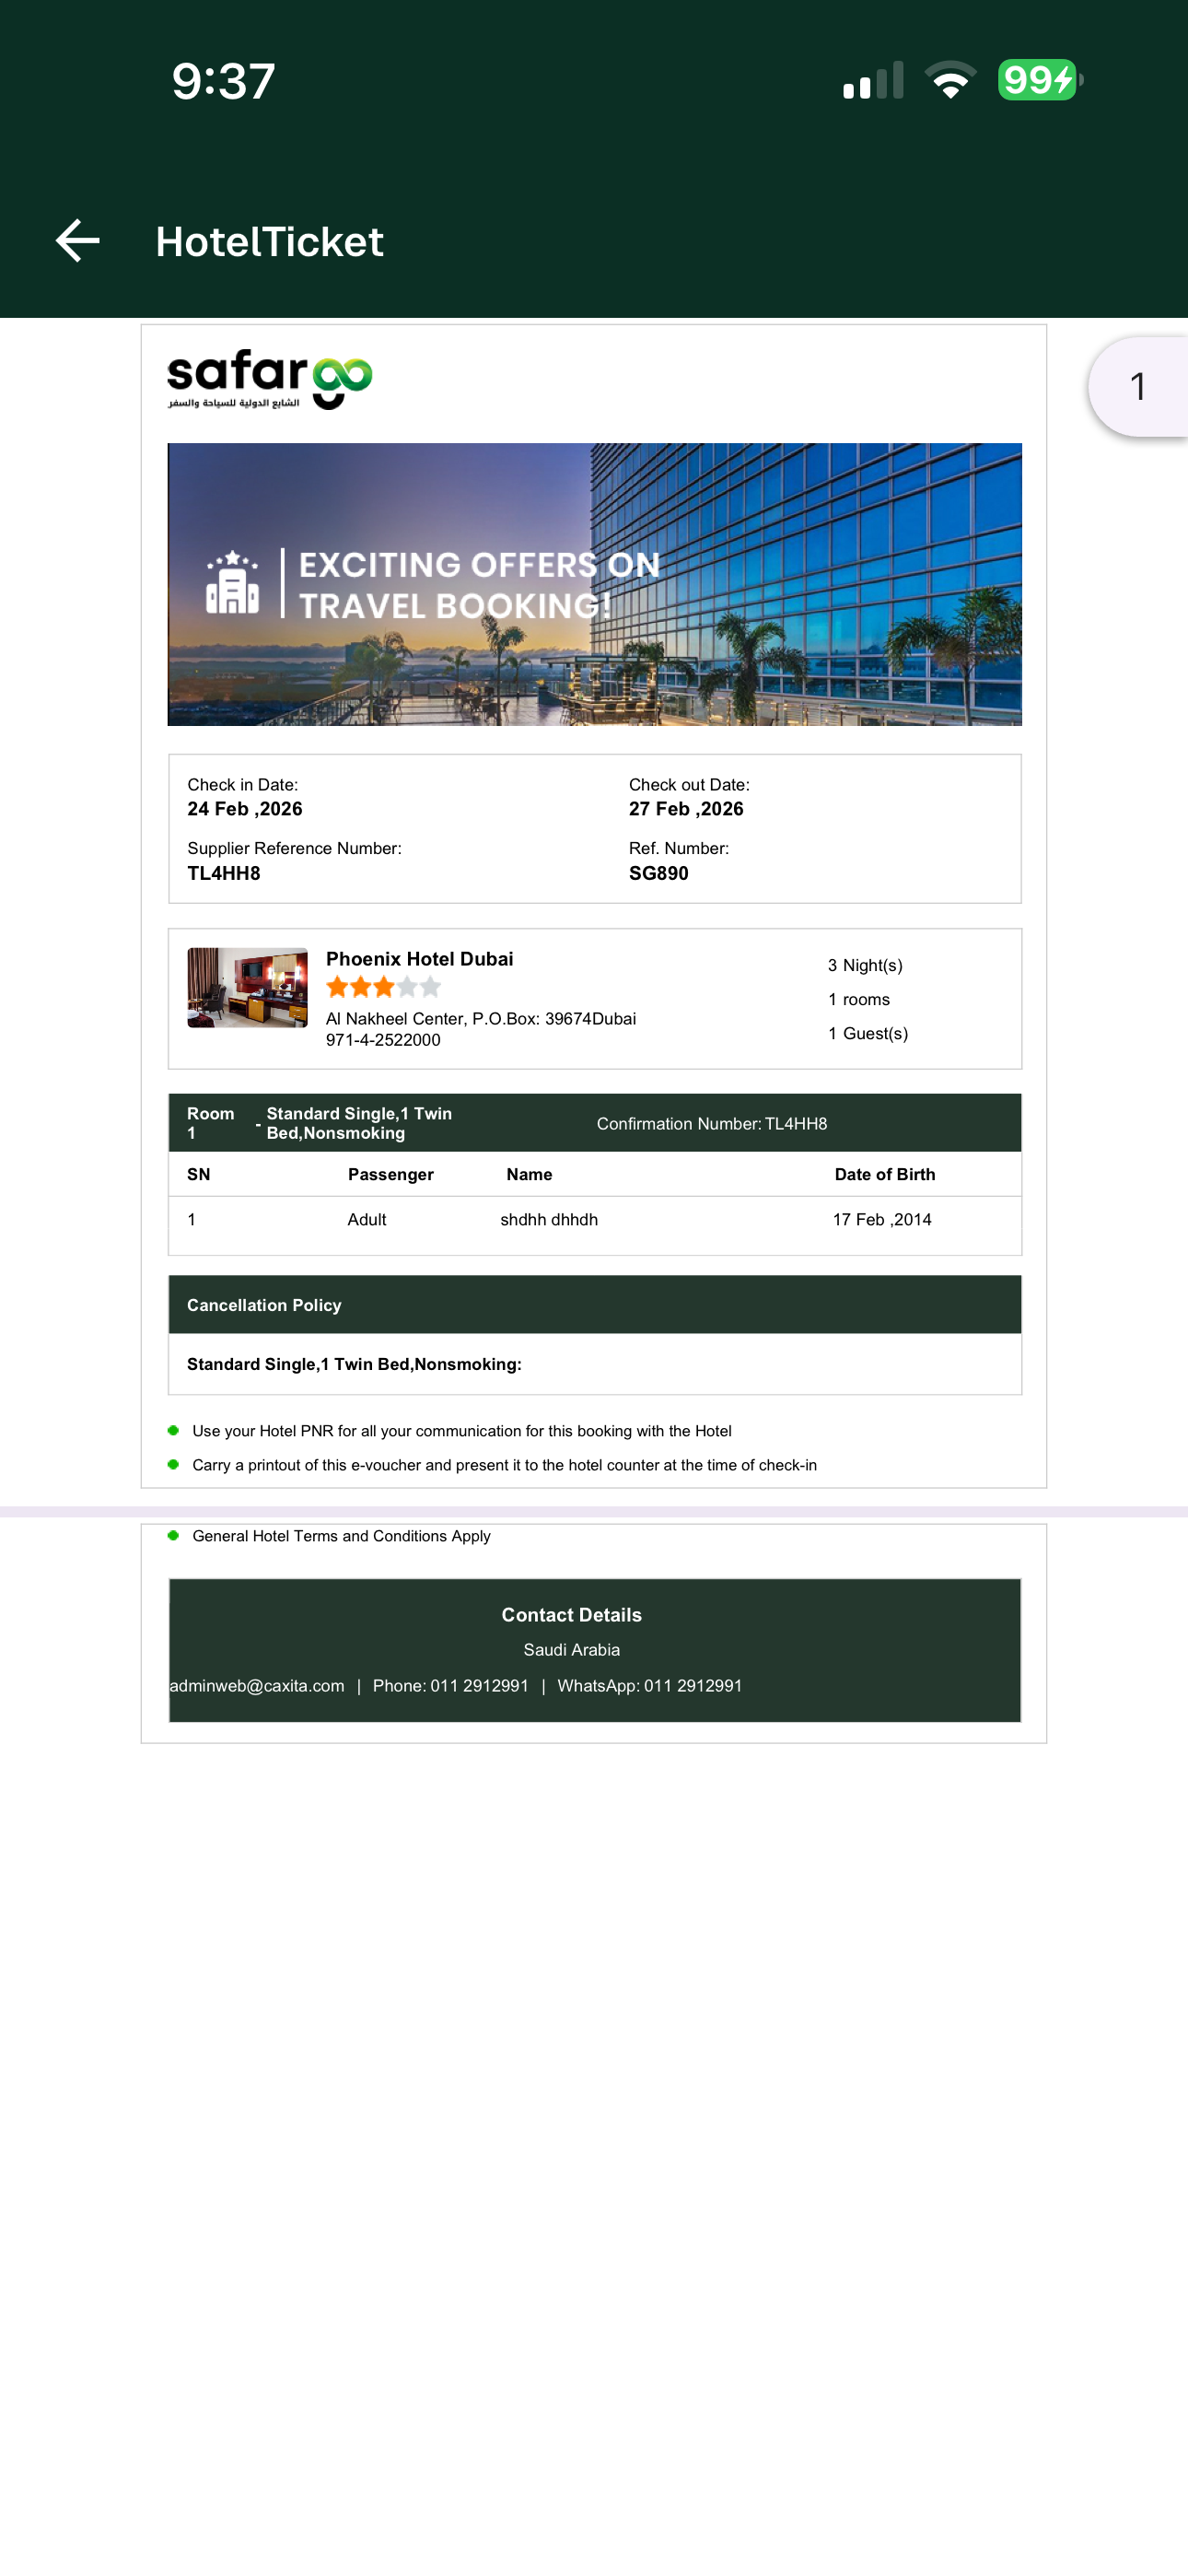Tap the Contact Details heading
The image size is (1188, 2576).
(x=571, y=1615)
